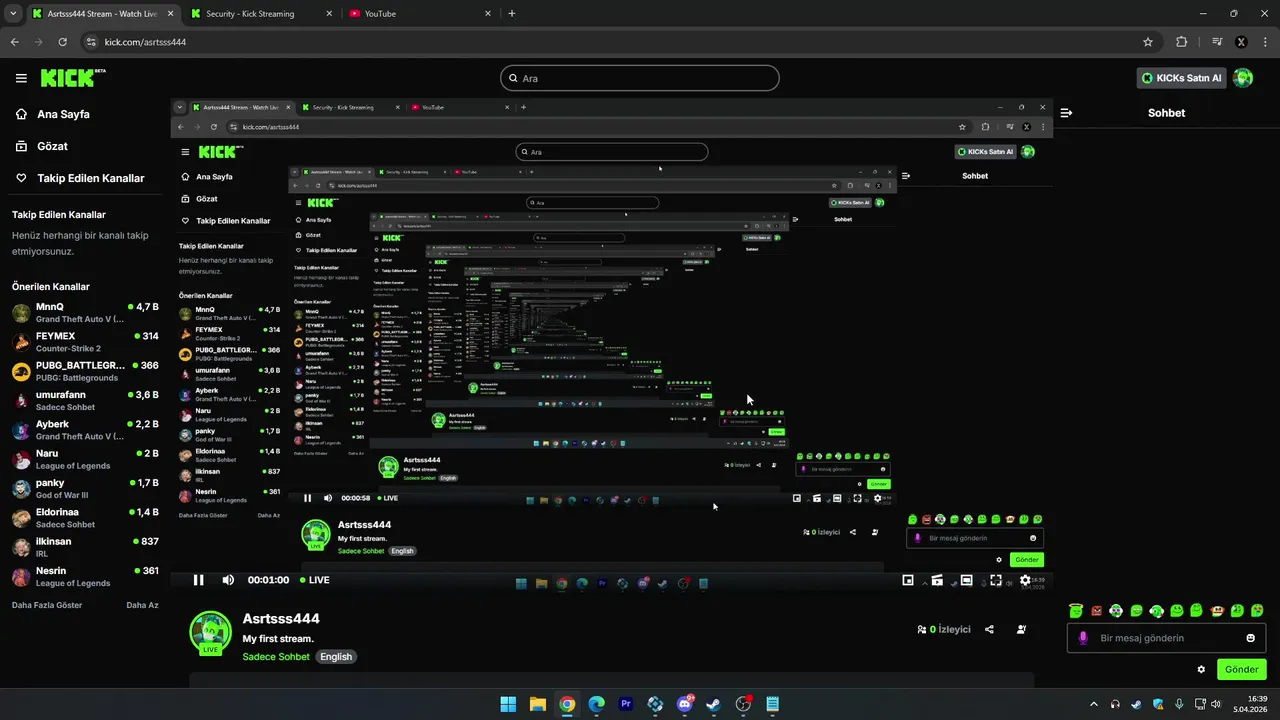Open player settings gear
Image resolution: width=1280 pixels, height=720 pixels.
pos(1025,580)
